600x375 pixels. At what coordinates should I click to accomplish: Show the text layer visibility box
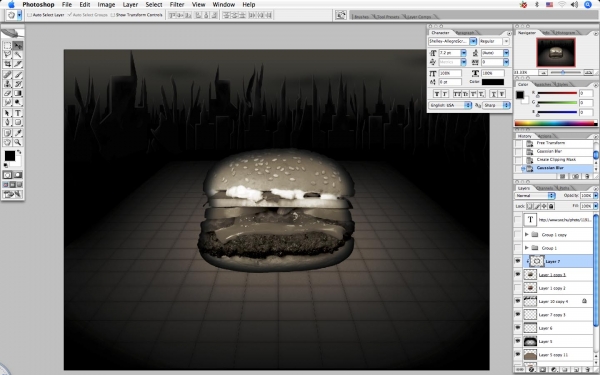[x=518, y=219]
